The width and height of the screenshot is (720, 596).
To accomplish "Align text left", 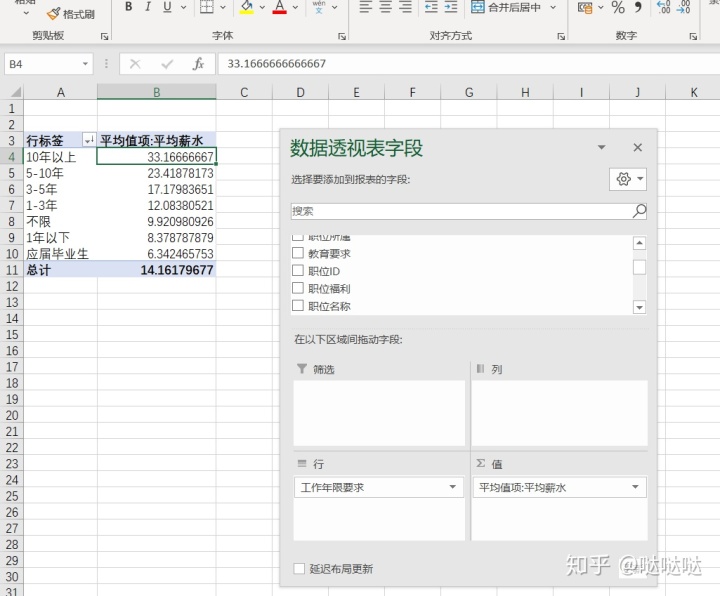I will (366, 7).
